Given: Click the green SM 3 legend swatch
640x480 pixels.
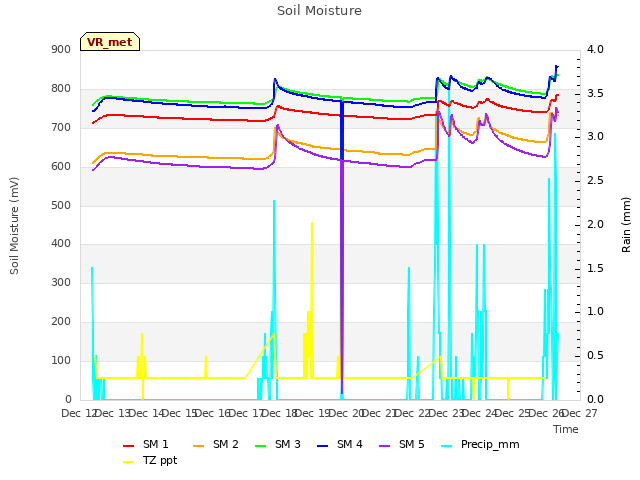Looking at the screenshot, I should (261, 446).
